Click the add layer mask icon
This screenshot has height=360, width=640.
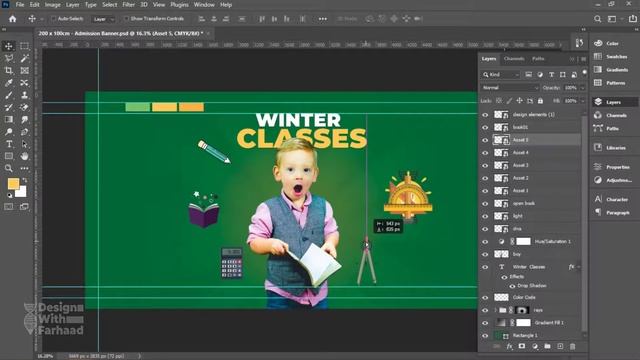coord(522,346)
